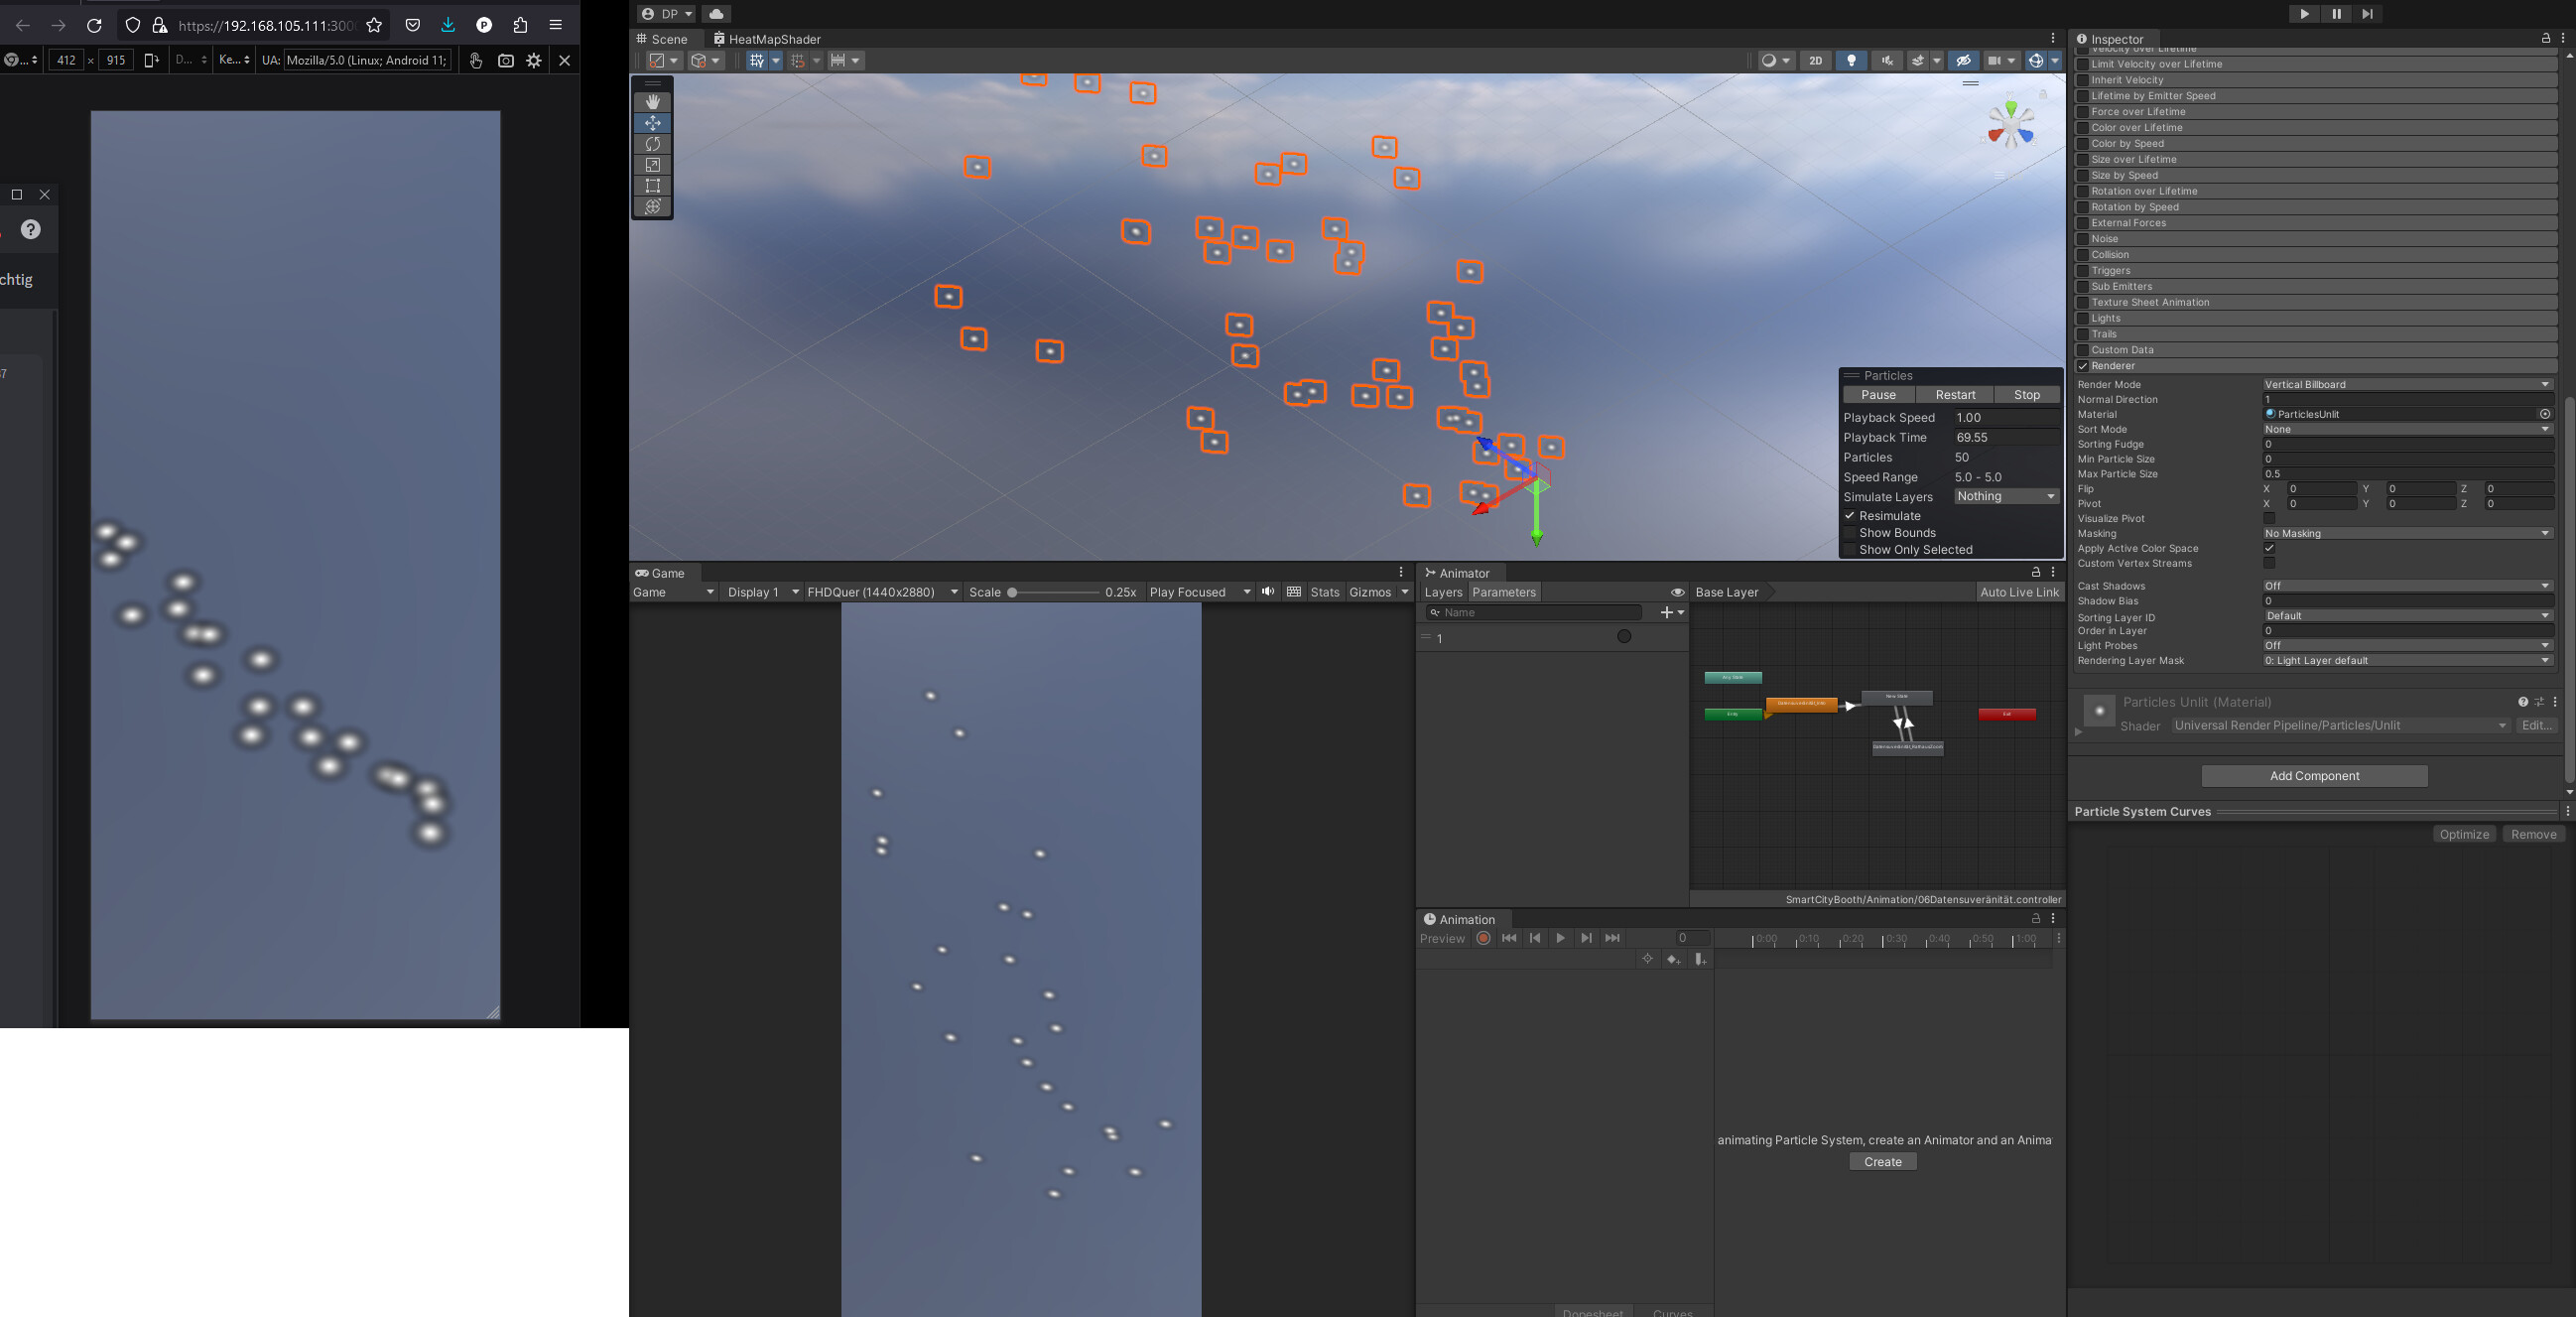The image size is (2576, 1317).
Task: Select the Hand tool in Scene view
Action: (x=652, y=102)
